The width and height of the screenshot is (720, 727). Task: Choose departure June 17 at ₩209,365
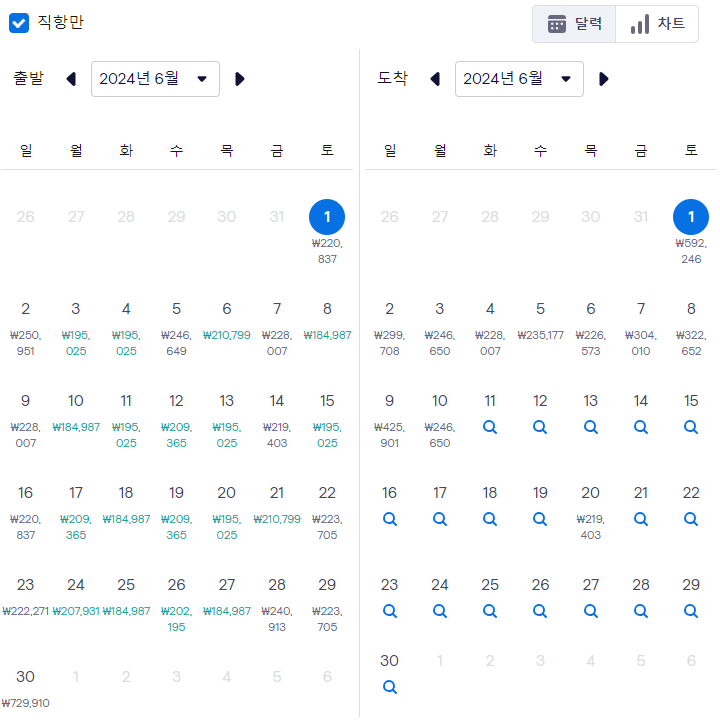click(x=76, y=513)
